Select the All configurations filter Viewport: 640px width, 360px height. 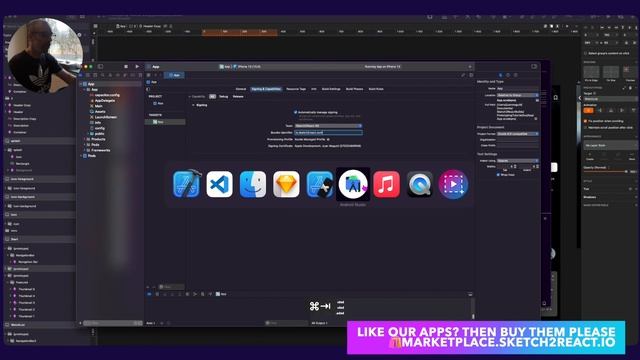pyautogui.click(x=212, y=97)
